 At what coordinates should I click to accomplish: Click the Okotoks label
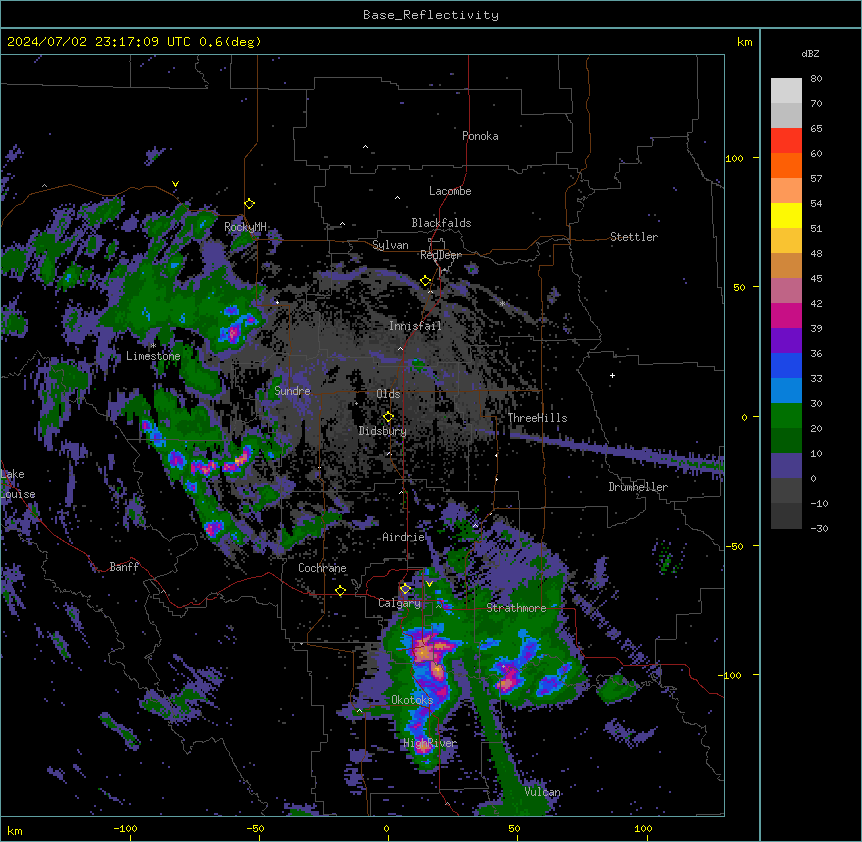tap(412, 700)
